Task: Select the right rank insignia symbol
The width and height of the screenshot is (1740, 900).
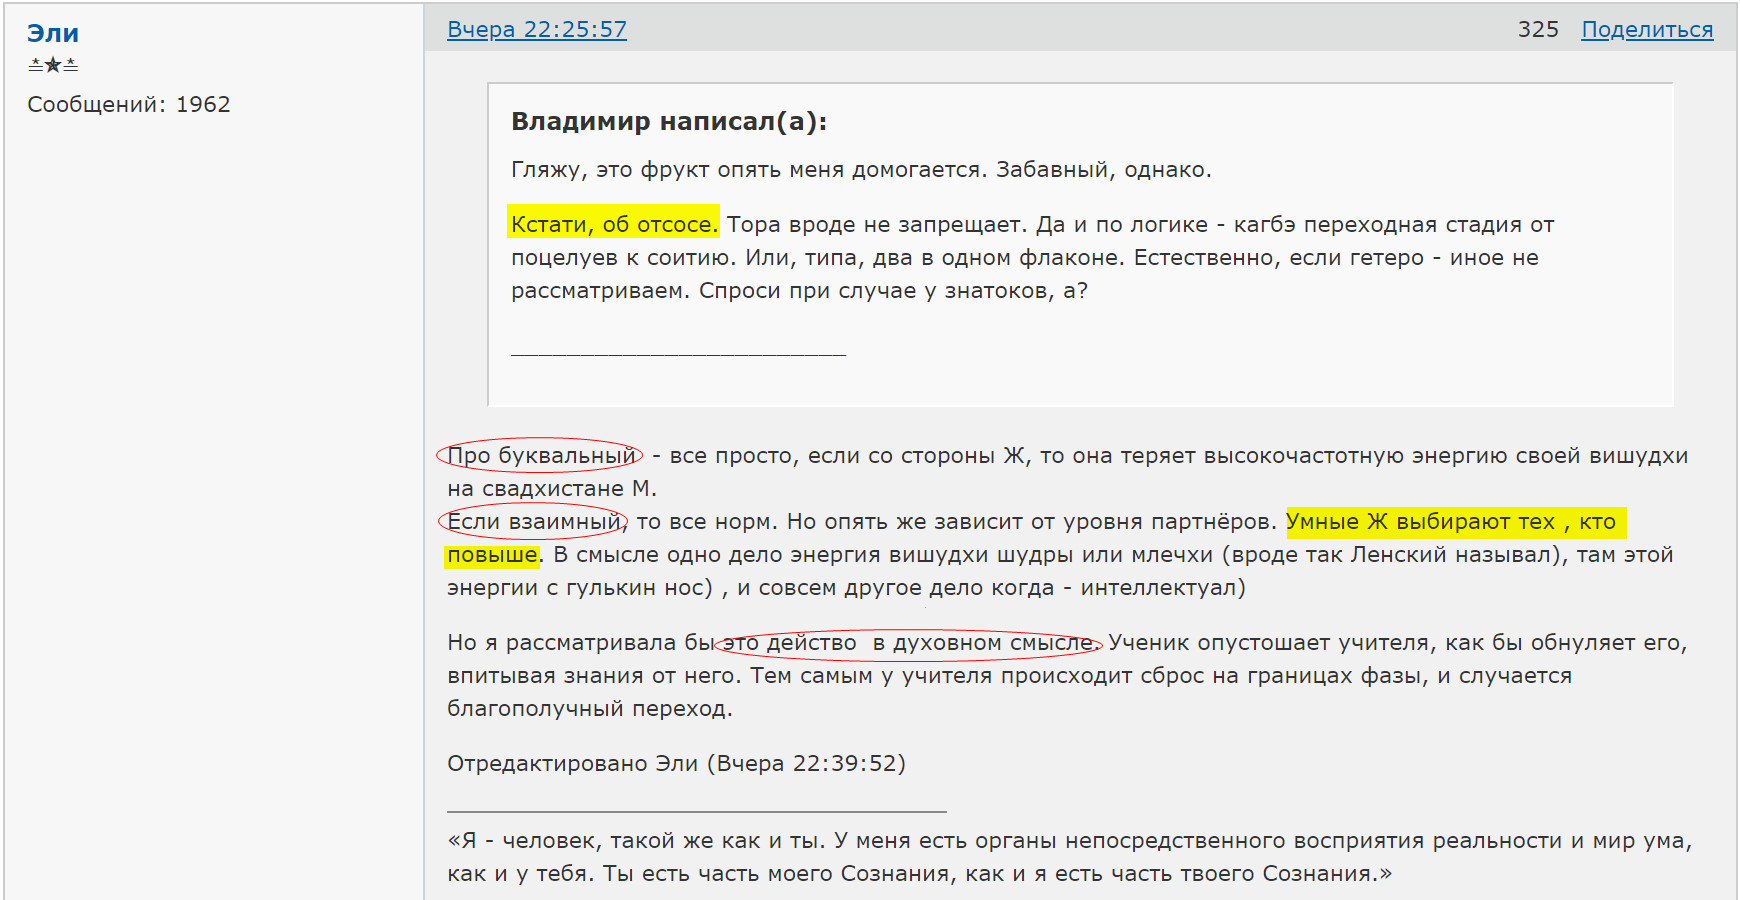Action: point(71,63)
